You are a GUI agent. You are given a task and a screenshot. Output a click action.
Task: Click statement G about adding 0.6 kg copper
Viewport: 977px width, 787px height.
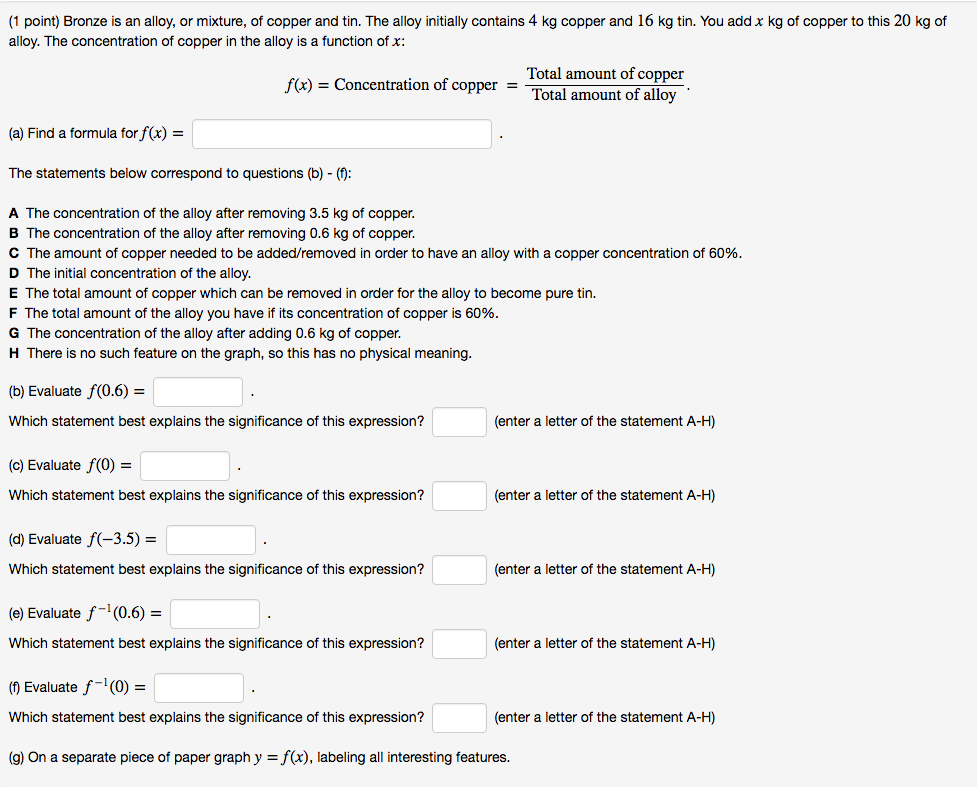(205, 333)
